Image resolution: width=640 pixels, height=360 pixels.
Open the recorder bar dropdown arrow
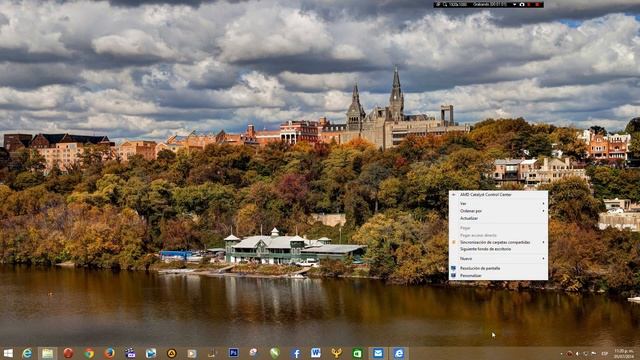coord(514,4)
